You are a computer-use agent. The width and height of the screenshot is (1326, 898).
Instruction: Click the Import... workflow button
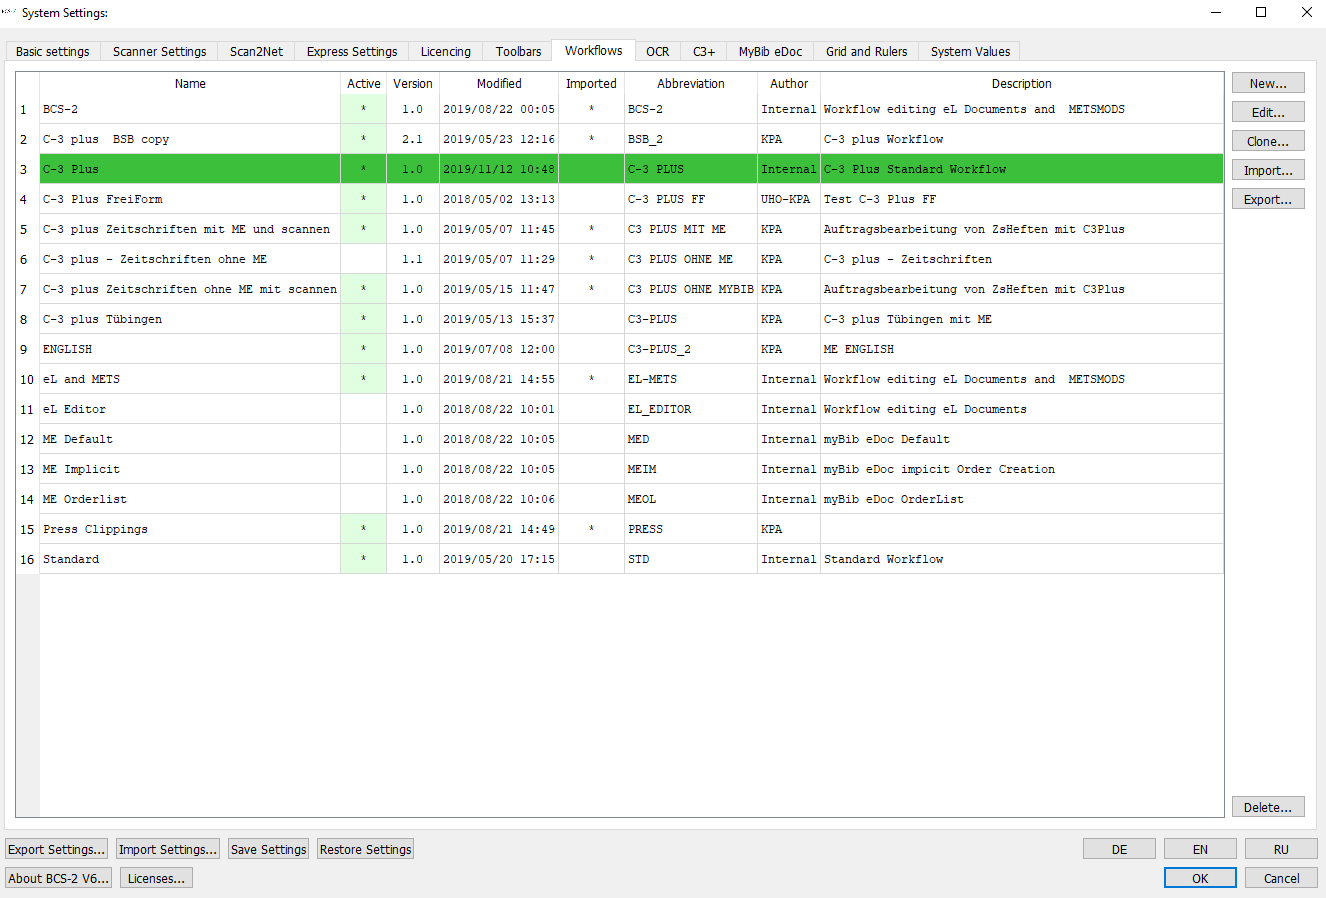coord(1268,170)
